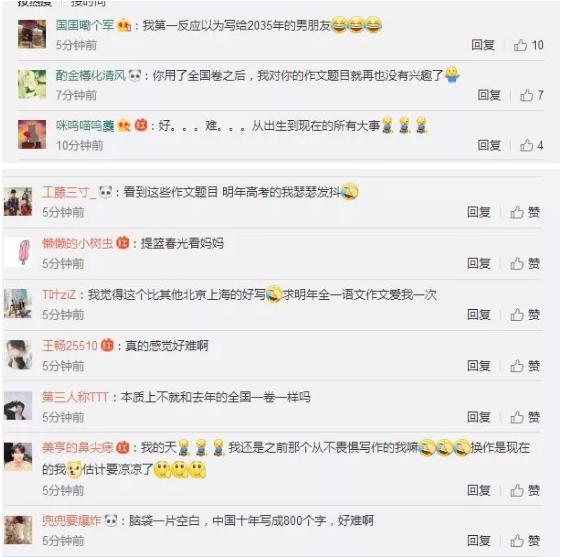Reply to 美亨的鼻尖痣's comment
The image size is (562, 557).
click(x=479, y=490)
